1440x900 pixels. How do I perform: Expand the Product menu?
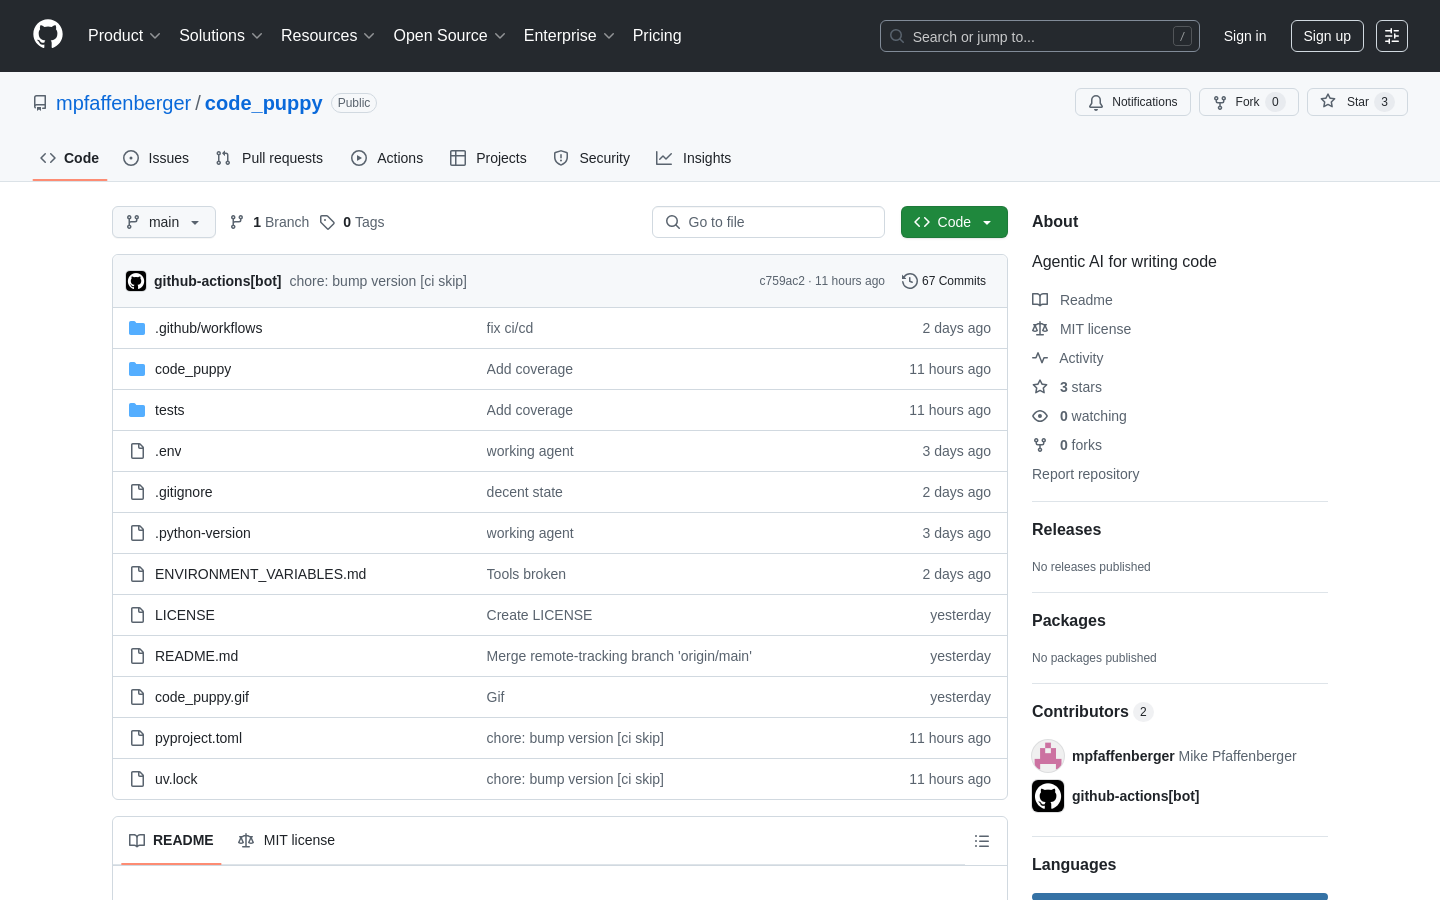click(x=124, y=36)
